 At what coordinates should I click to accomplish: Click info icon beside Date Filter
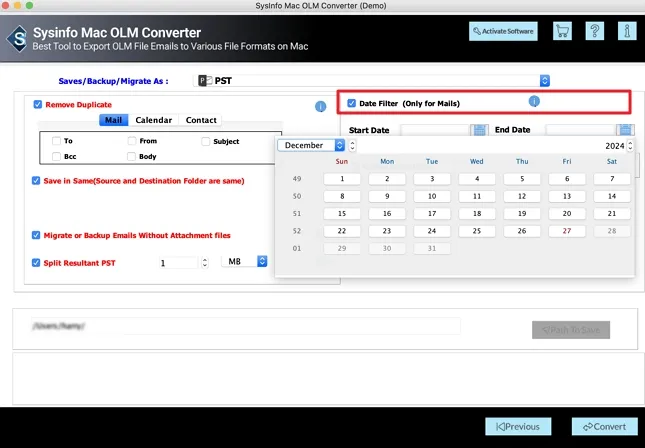pos(534,101)
